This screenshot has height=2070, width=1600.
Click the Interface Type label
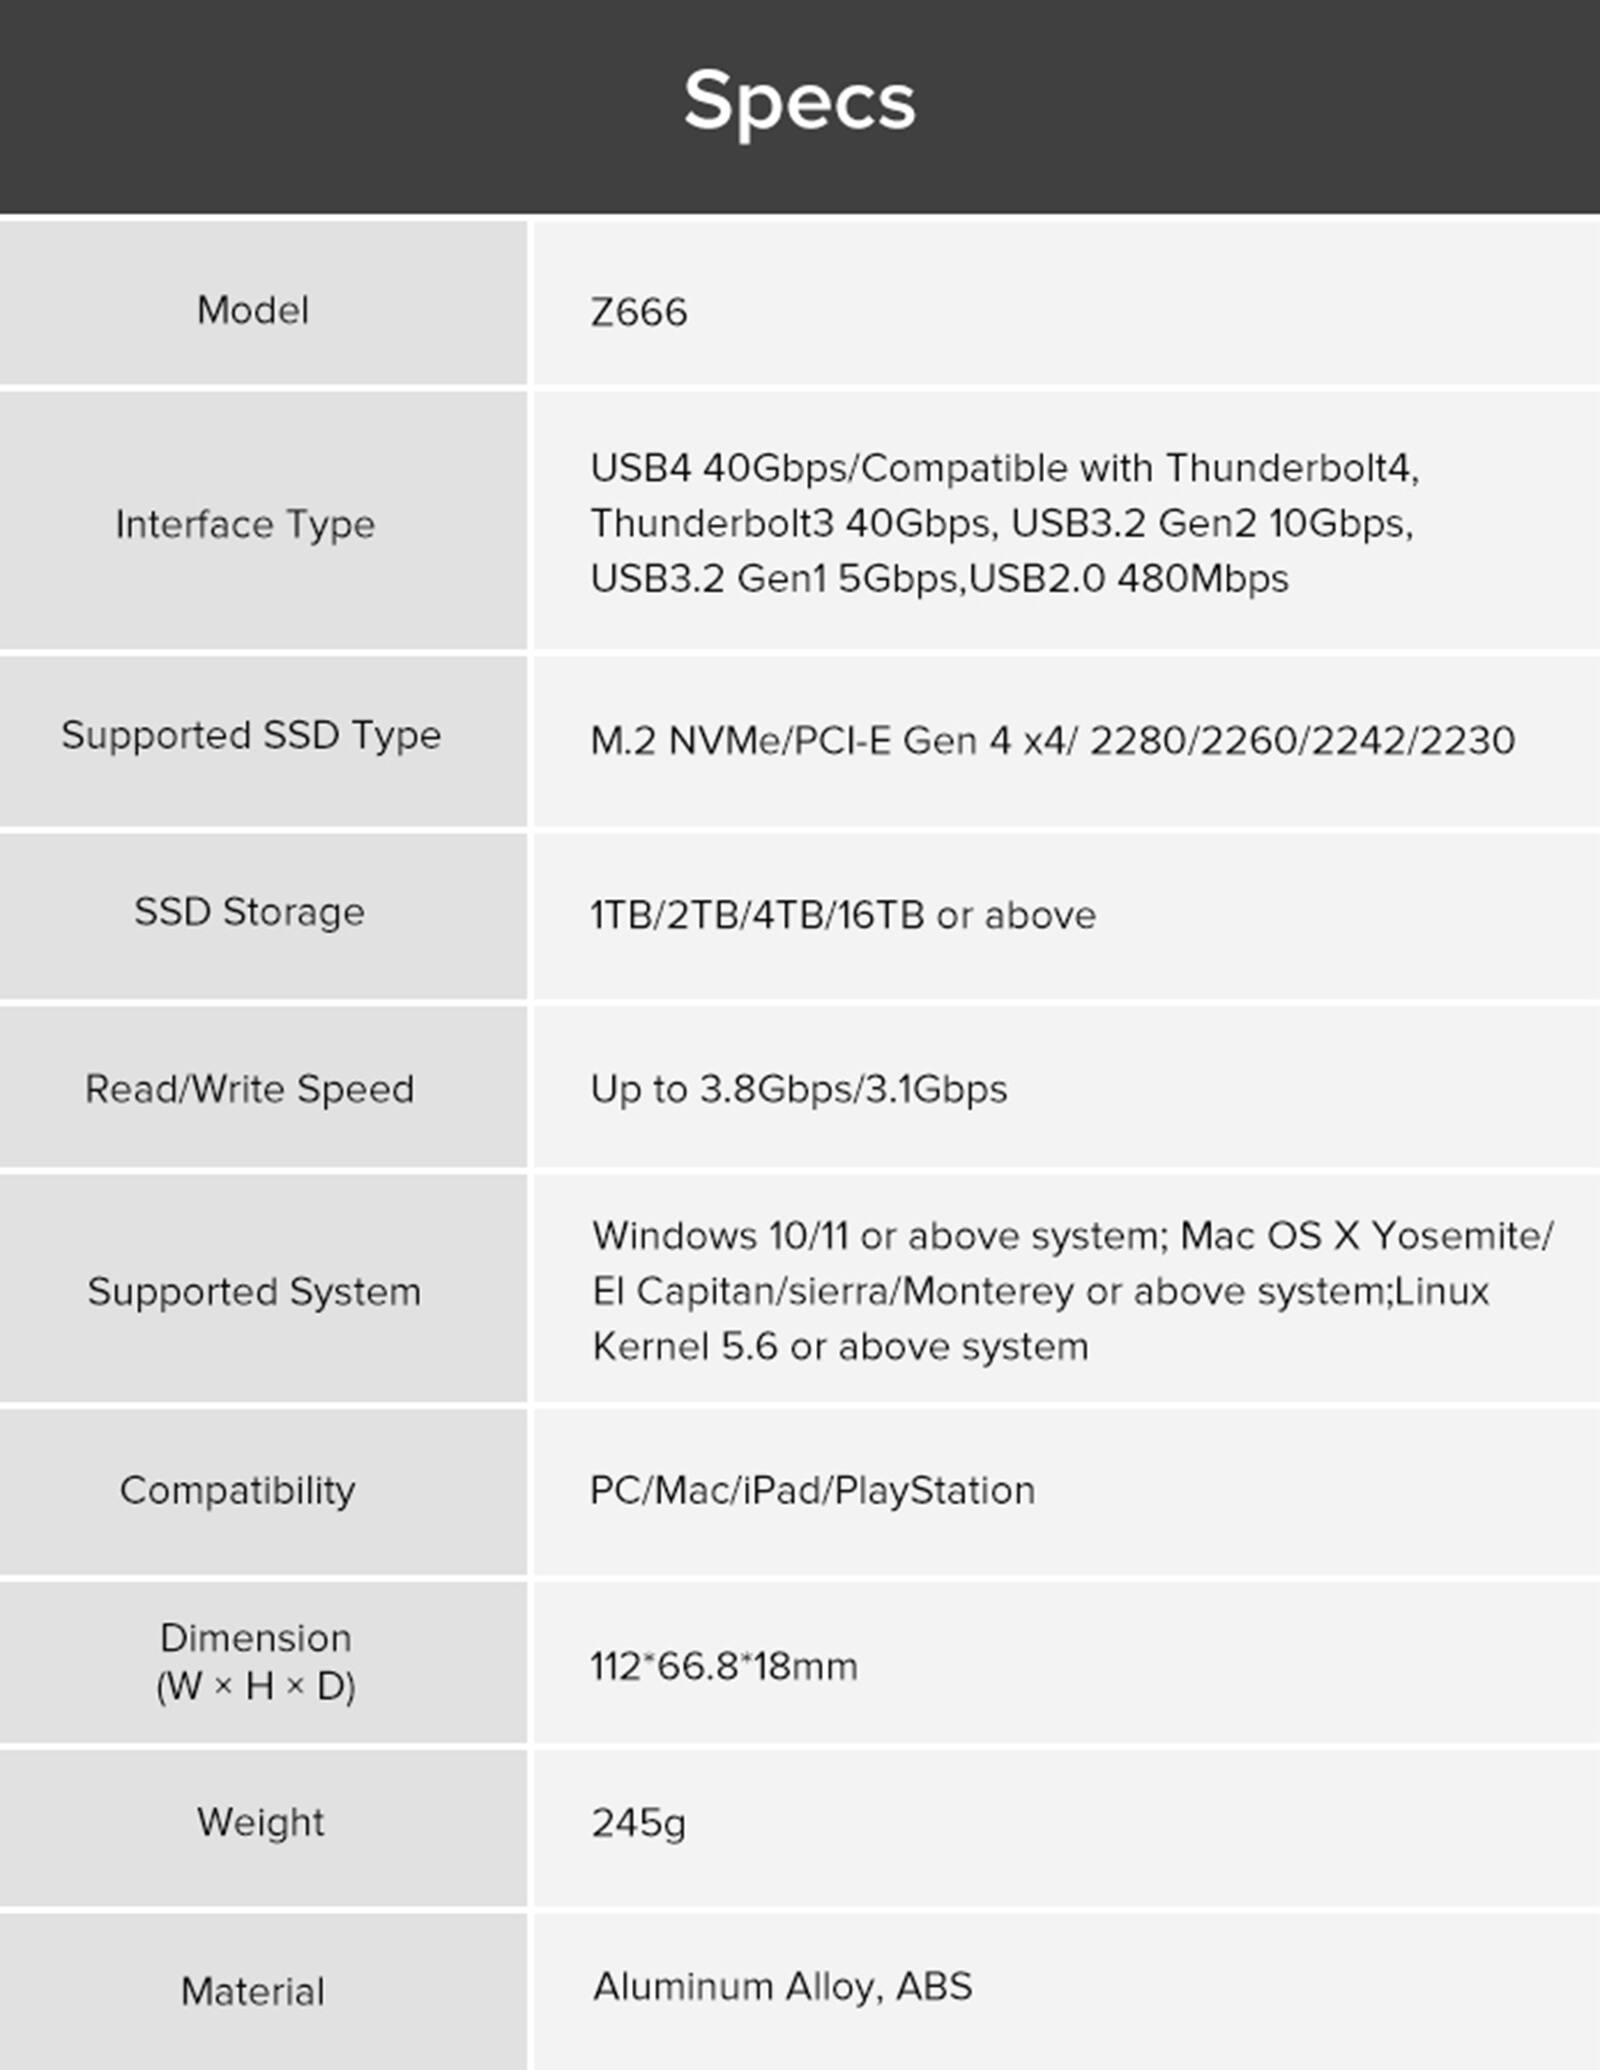[245, 524]
